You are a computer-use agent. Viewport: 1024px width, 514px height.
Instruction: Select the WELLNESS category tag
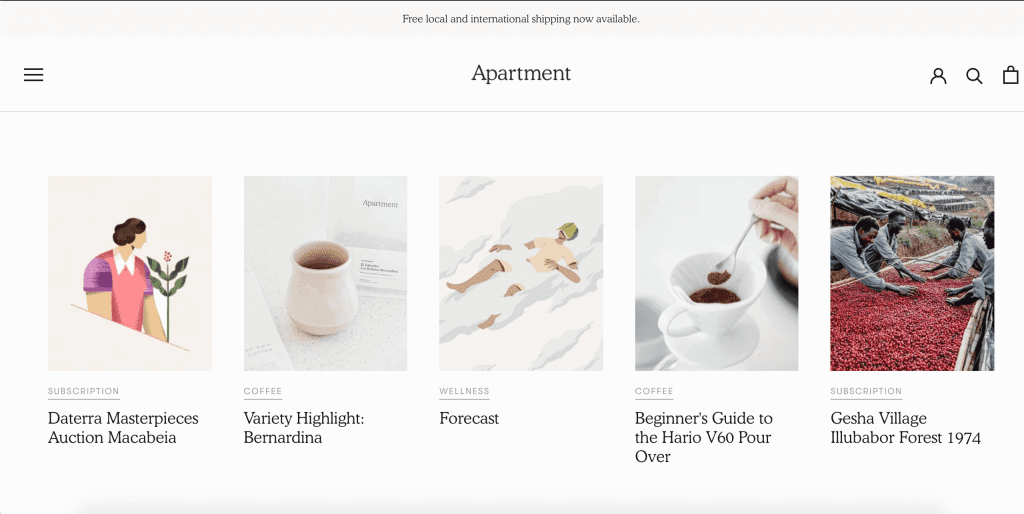click(x=464, y=391)
